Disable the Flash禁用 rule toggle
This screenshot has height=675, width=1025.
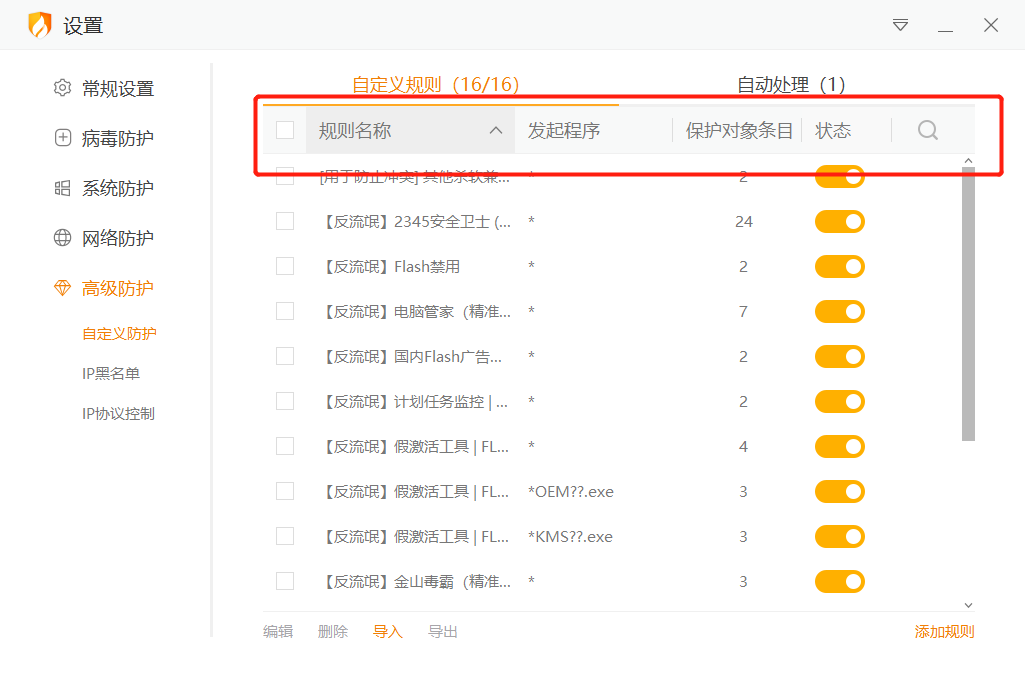click(839, 266)
